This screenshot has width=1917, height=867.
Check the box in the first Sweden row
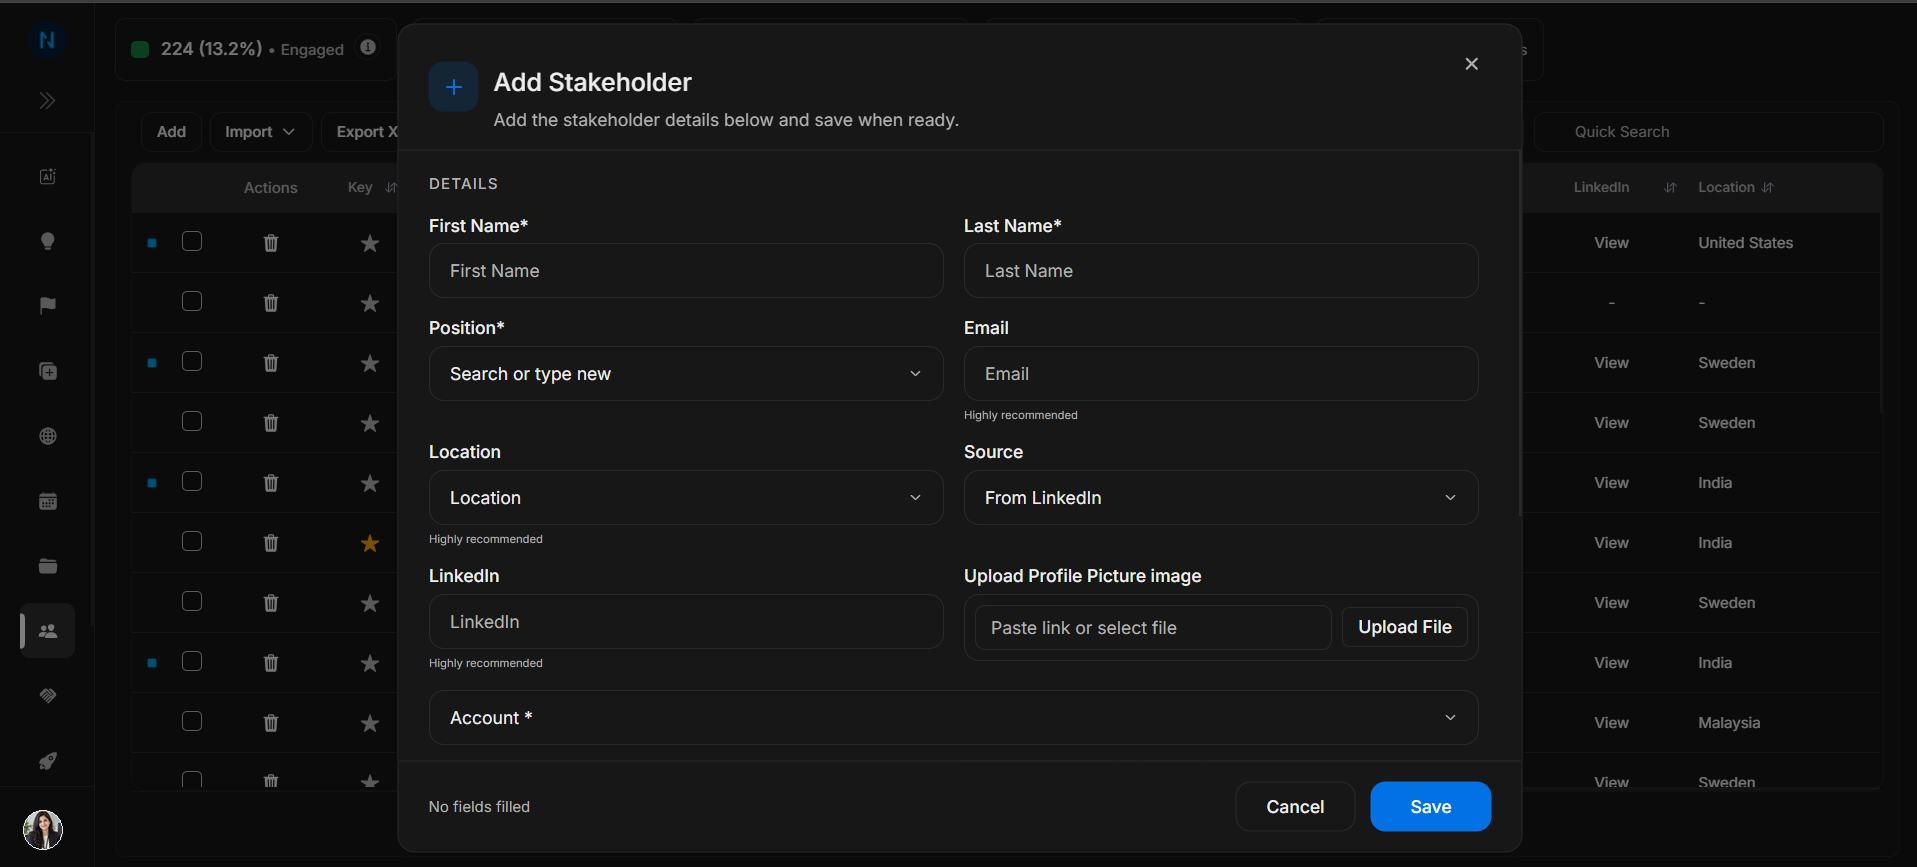[x=192, y=361]
